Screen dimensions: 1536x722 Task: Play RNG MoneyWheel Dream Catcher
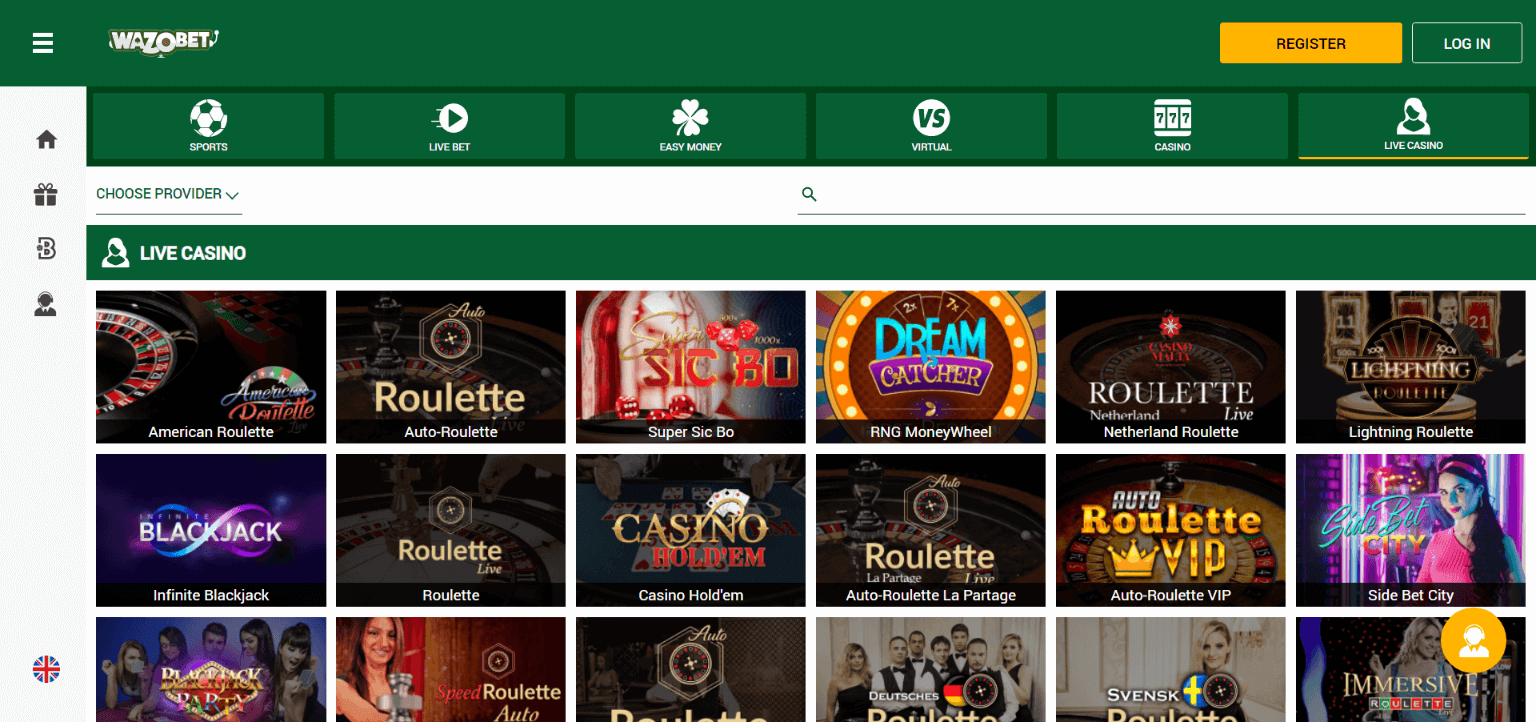(931, 367)
